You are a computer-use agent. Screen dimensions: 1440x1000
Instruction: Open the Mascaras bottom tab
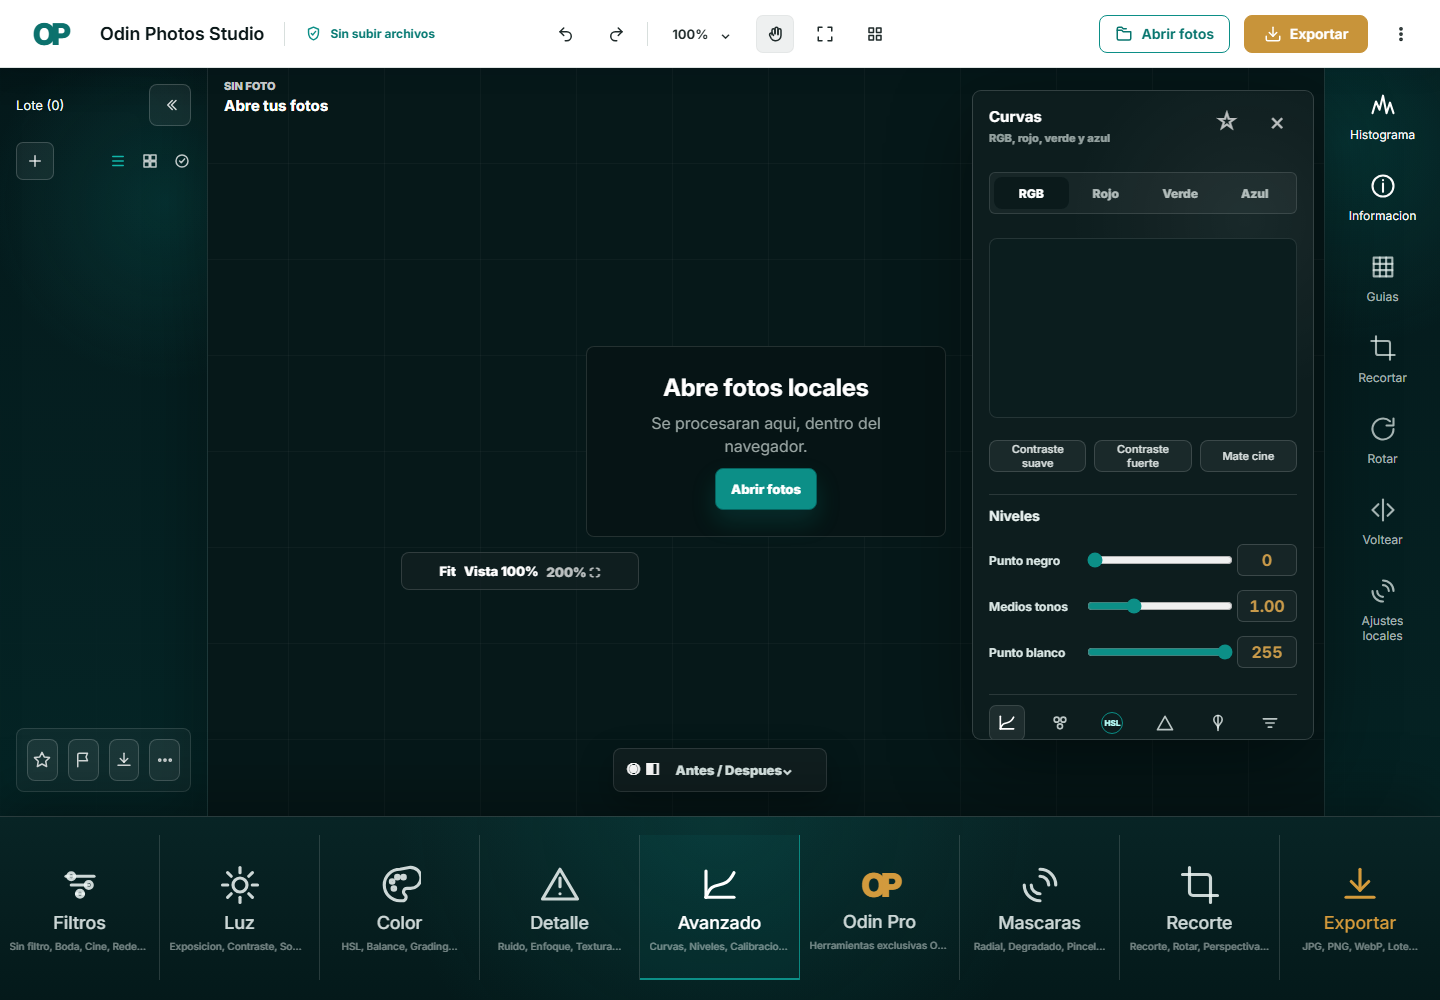click(1039, 907)
